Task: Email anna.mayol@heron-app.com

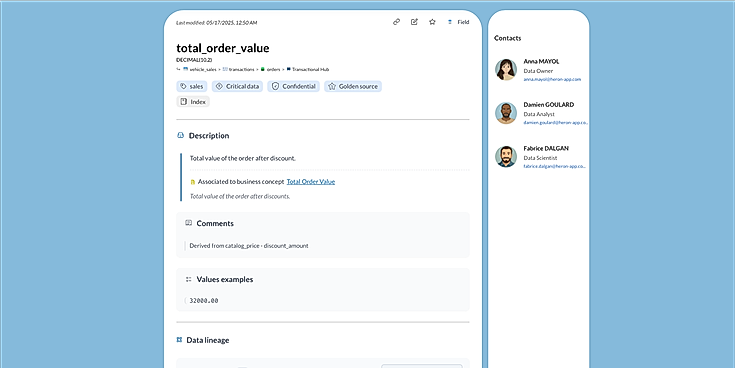Action: (552, 80)
